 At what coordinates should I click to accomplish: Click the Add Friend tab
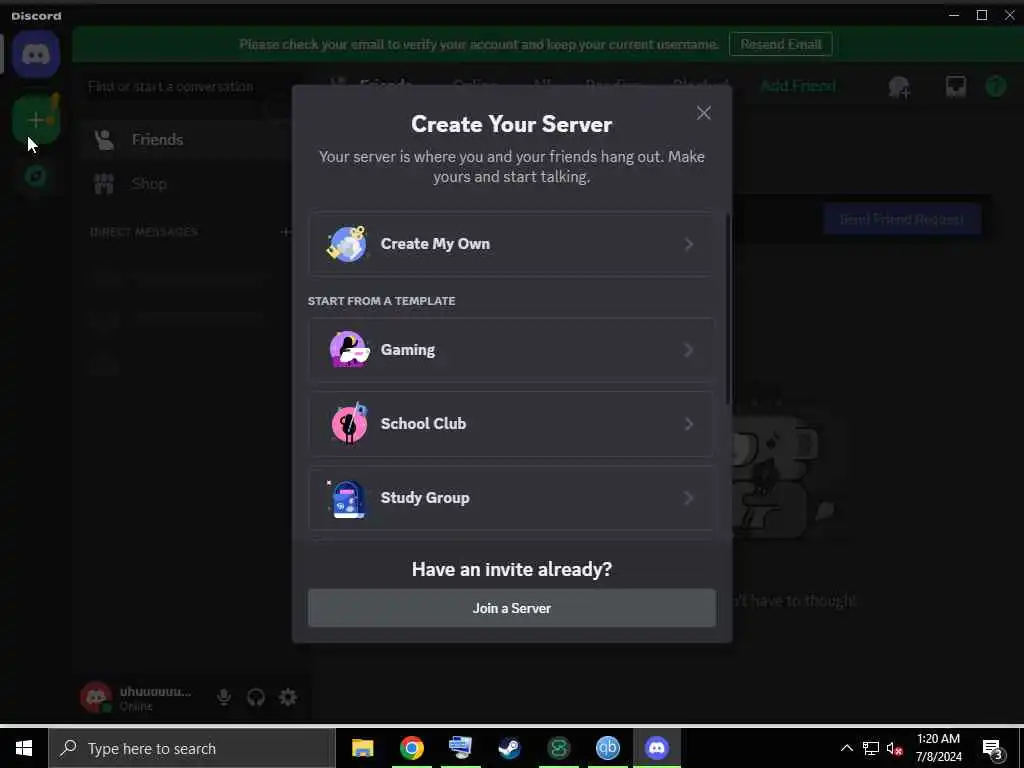point(797,86)
